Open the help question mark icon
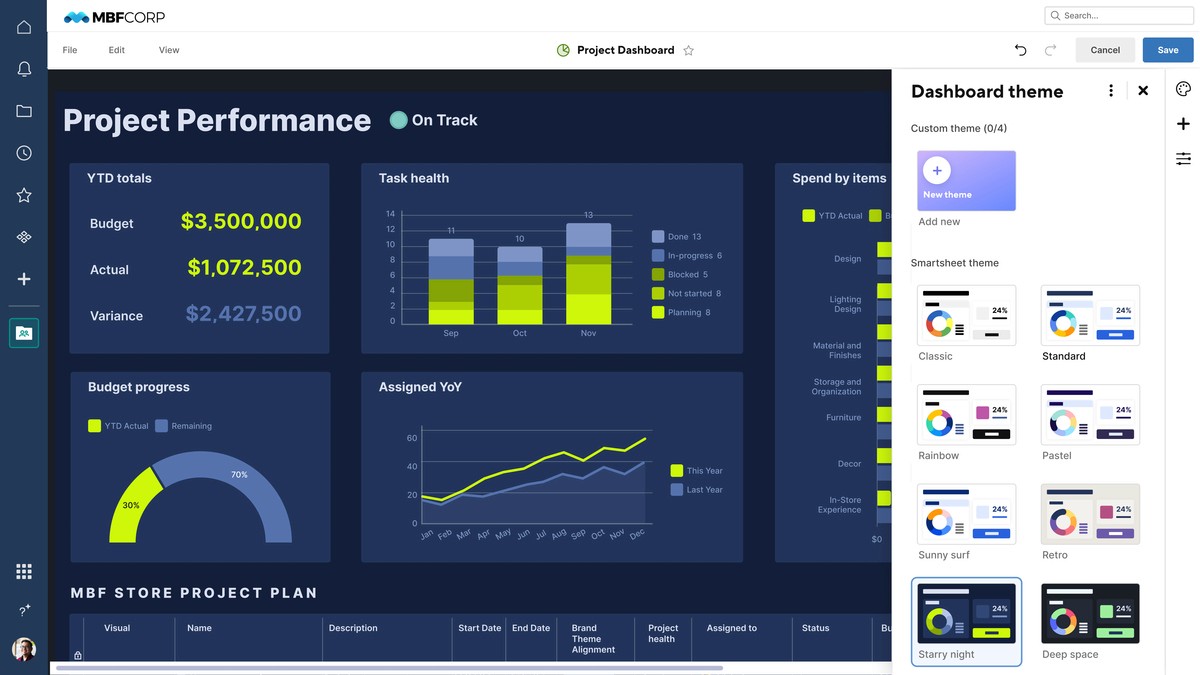This screenshot has height=675, width=1200. click(x=24, y=610)
